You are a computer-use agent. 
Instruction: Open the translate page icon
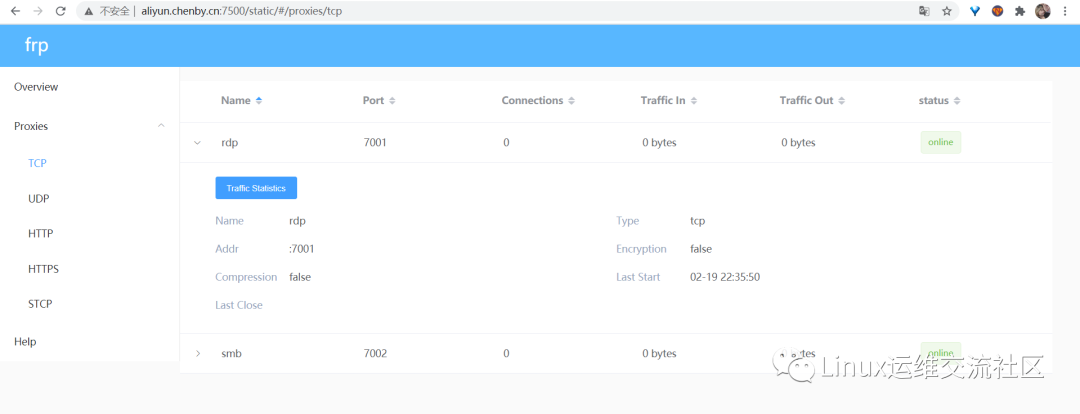[924, 11]
